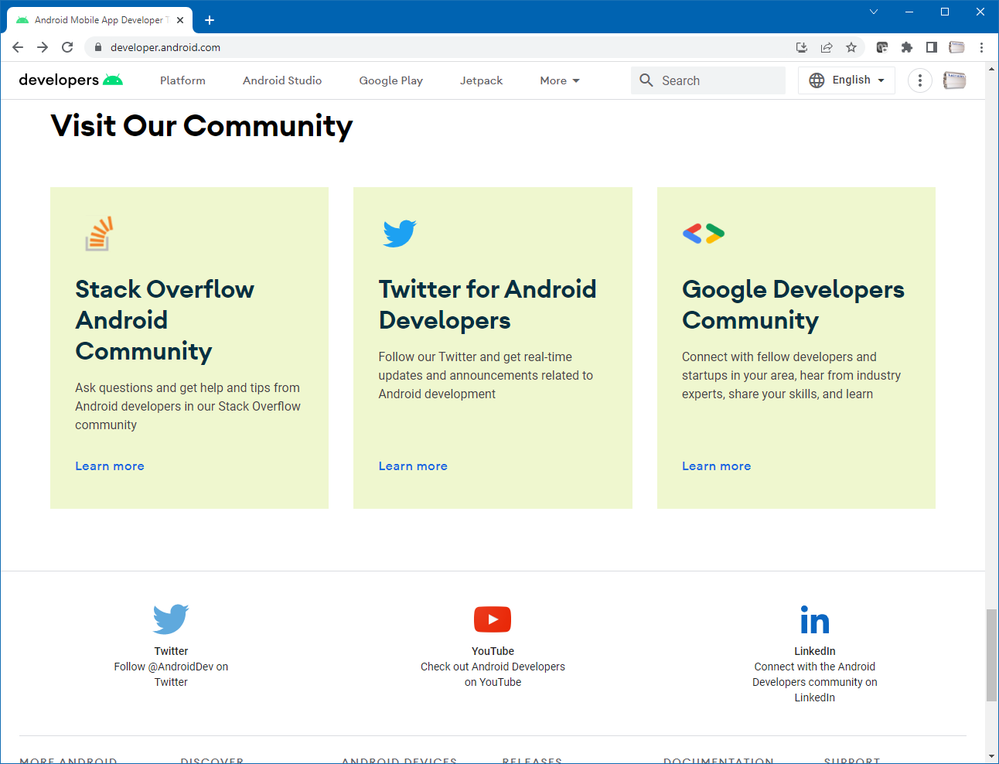Click "Check out Android Developers on YouTube" text

[x=492, y=674]
